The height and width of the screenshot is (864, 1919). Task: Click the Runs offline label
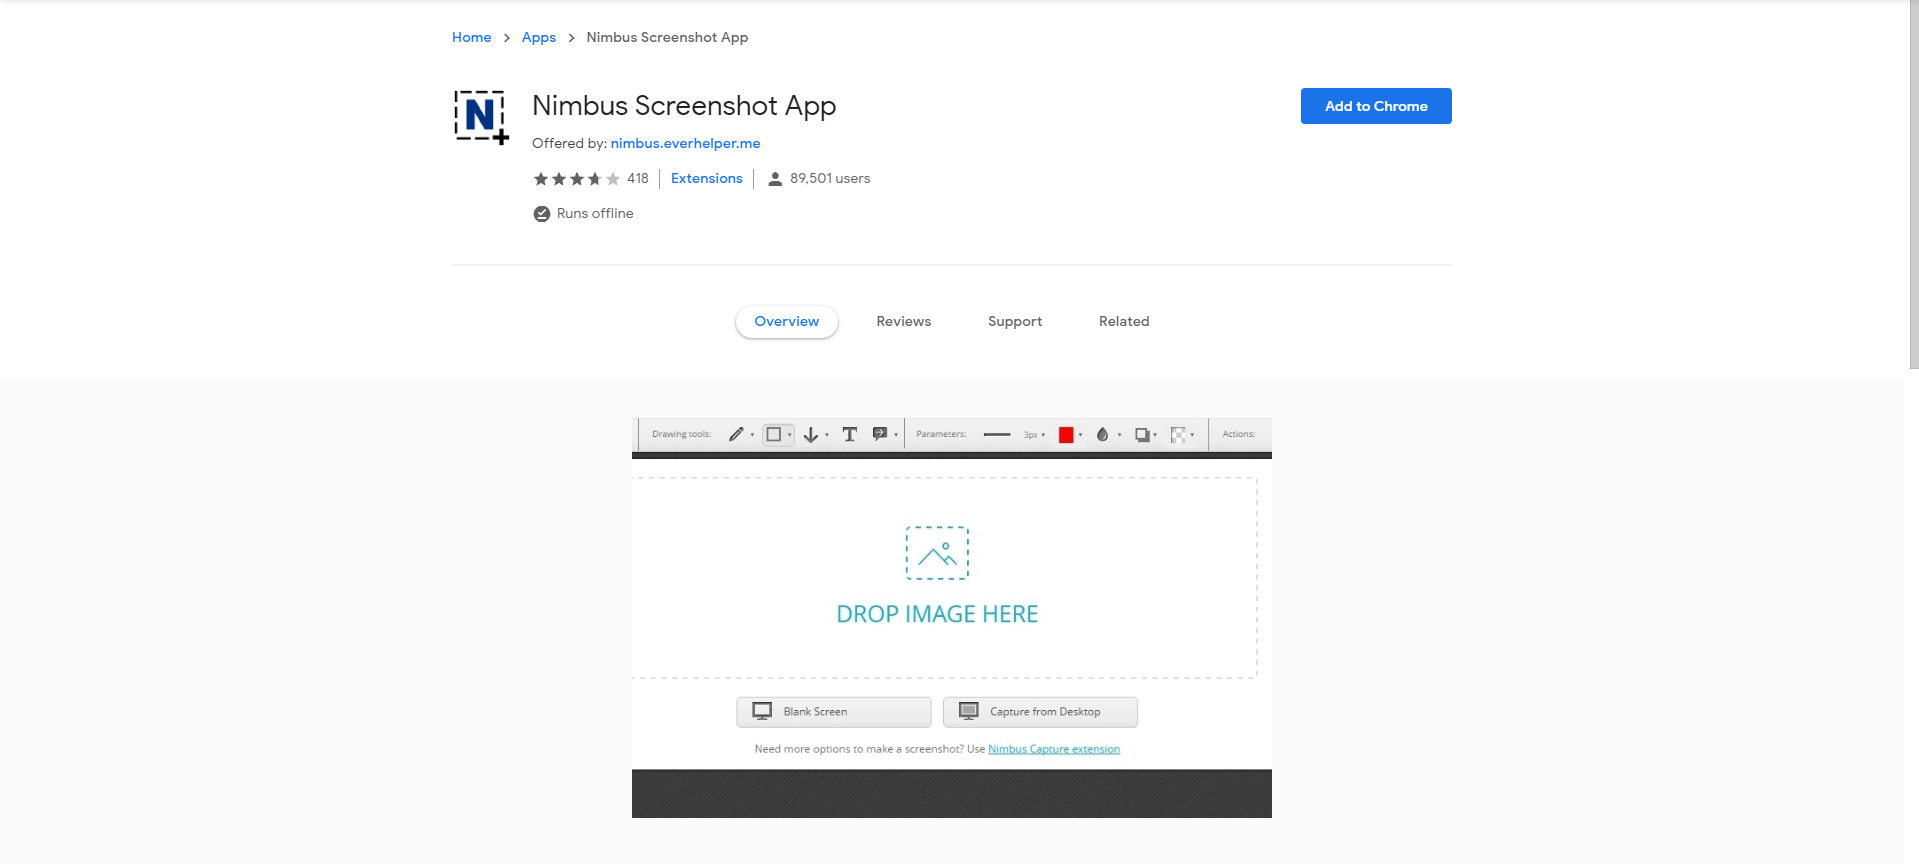595,214
